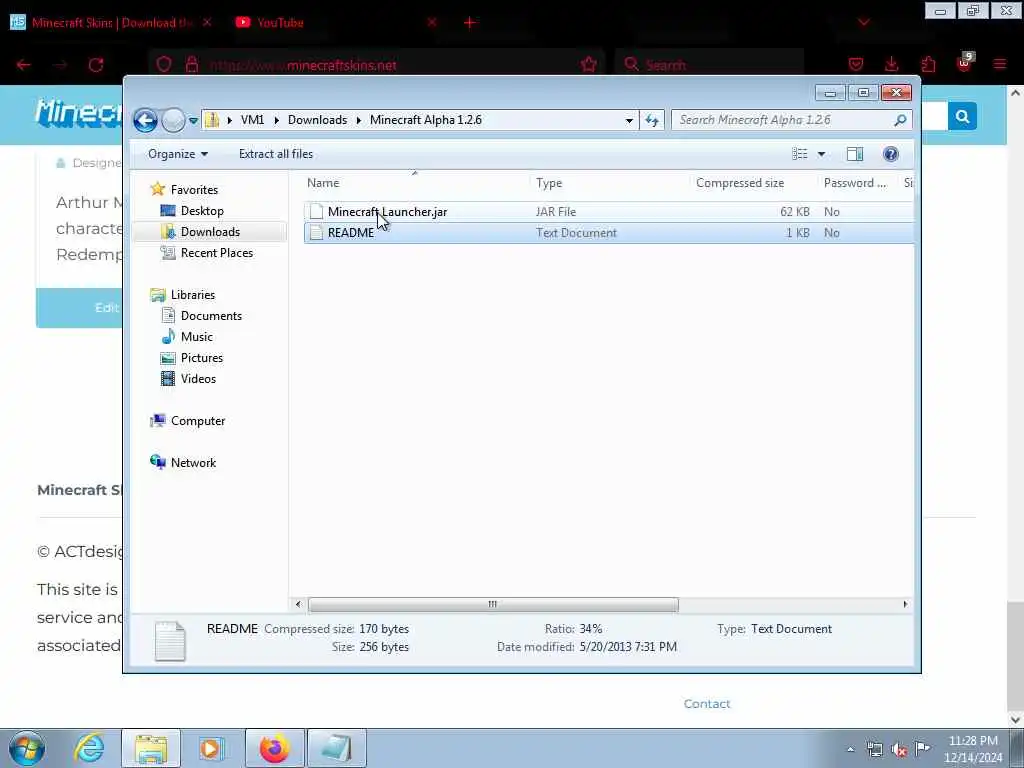
Task: Expand the arrow after Downloads breadcrumb
Action: (359, 120)
